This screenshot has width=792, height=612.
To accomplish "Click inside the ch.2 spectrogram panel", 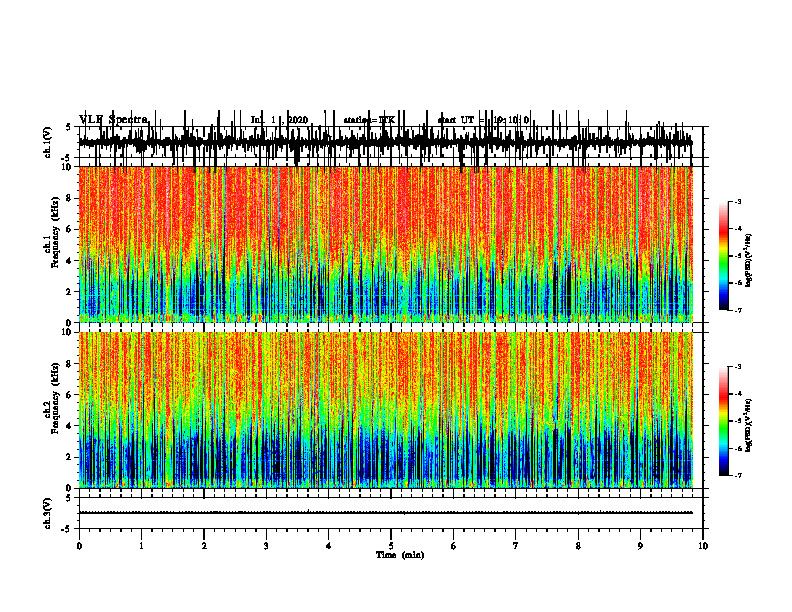I will pyautogui.click(x=386, y=410).
